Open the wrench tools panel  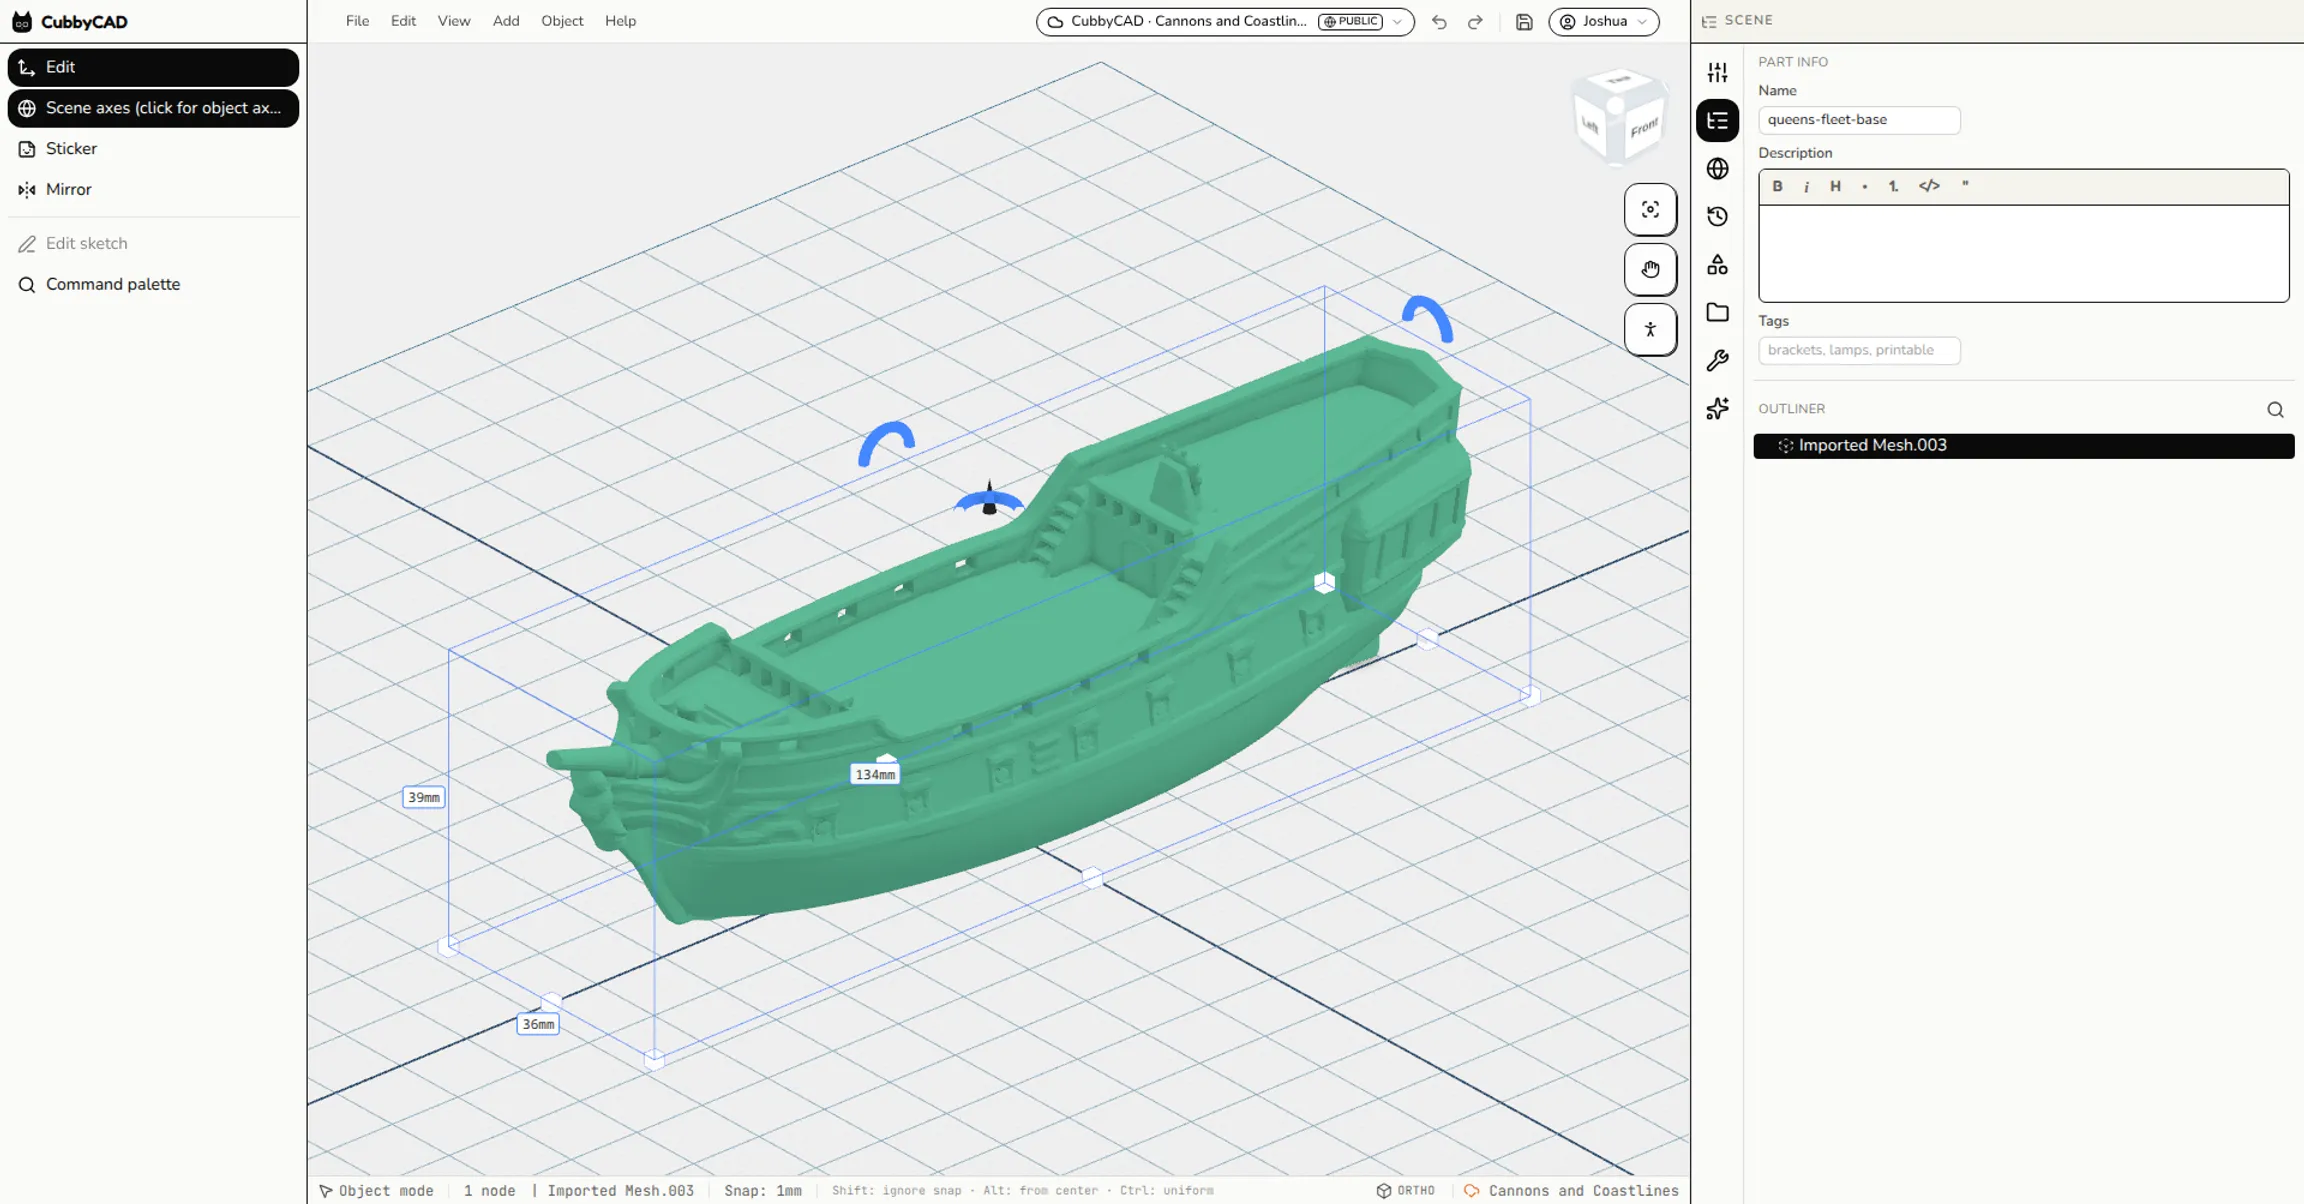[x=1717, y=361]
